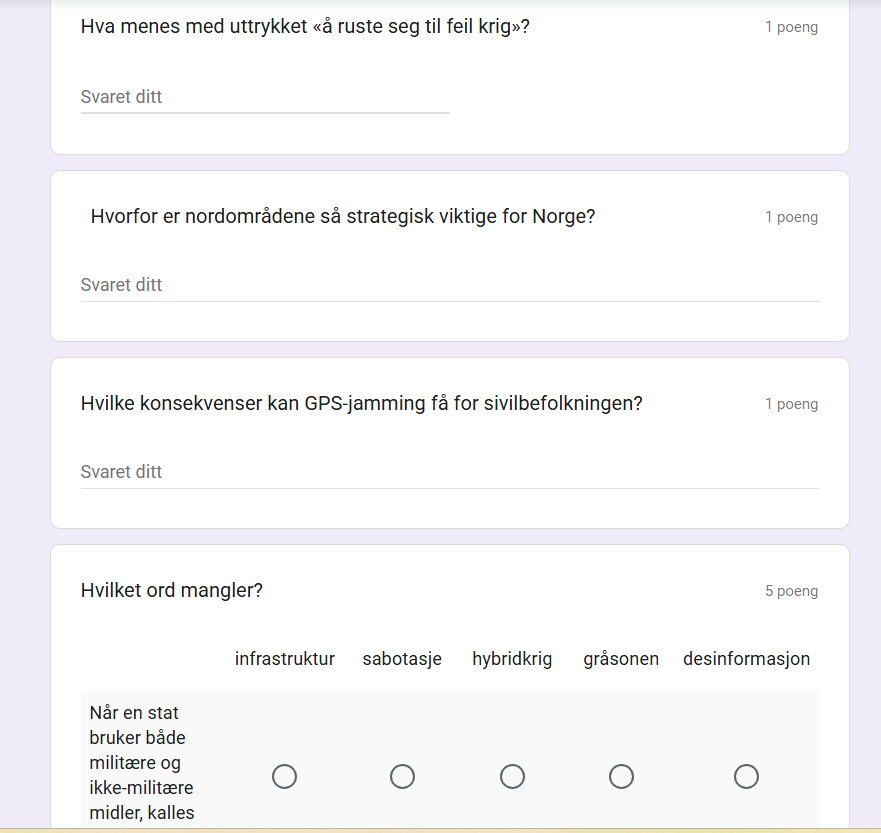Focus answer field under nordområdene question
Image resolution: width=881 pixels, height=833 pixels.
(449, 285)
